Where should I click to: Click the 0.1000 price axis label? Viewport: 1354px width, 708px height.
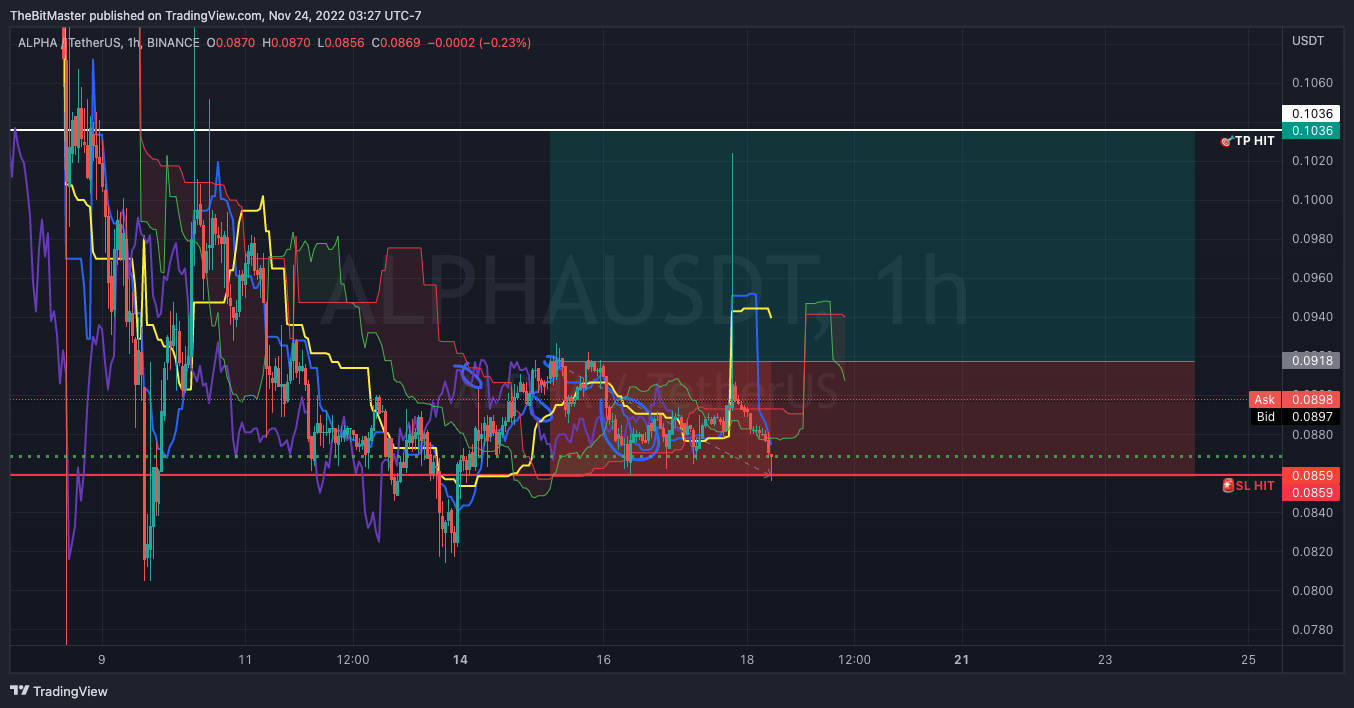pyautogui.click(x=1311, y=200)
